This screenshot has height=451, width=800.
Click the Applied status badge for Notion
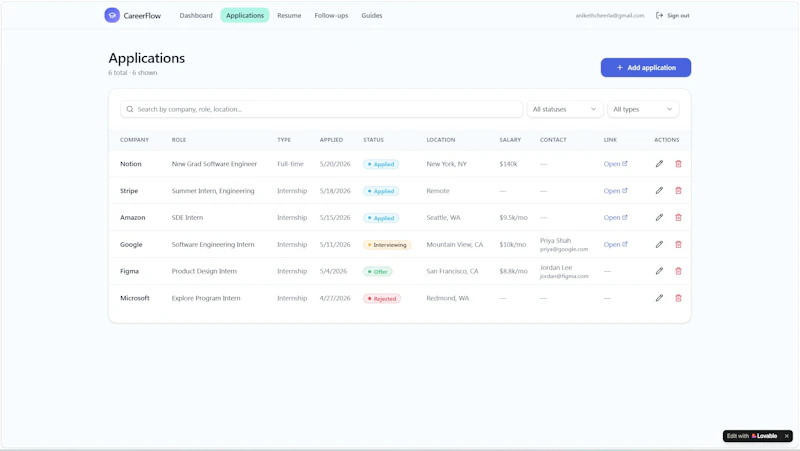click(x=381, y=164)
